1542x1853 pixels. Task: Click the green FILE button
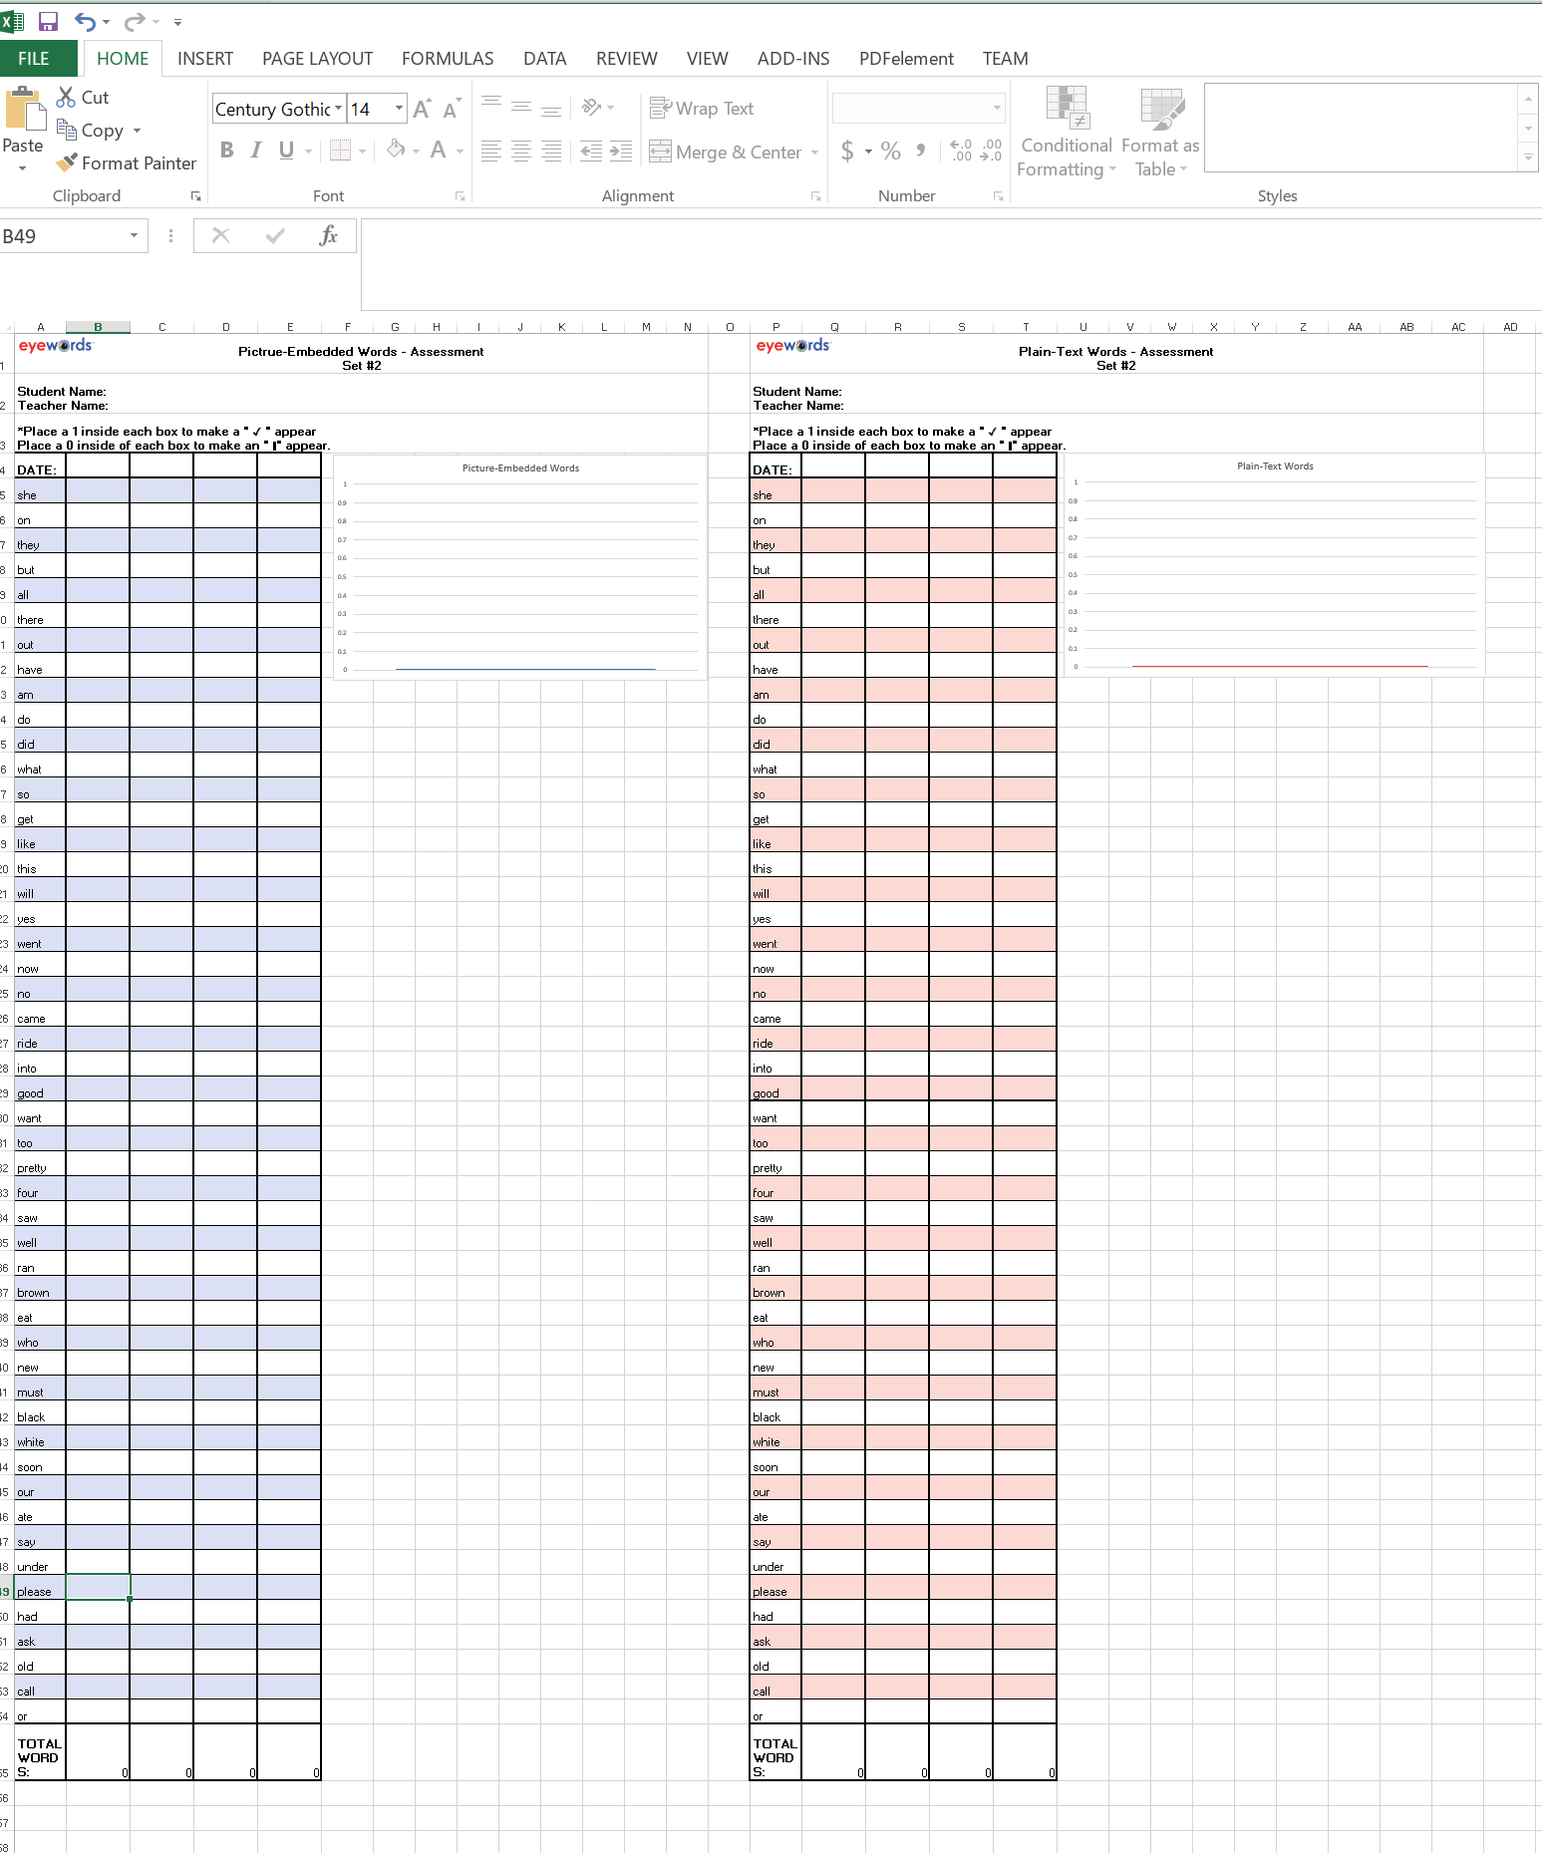[x=34, y=59]
